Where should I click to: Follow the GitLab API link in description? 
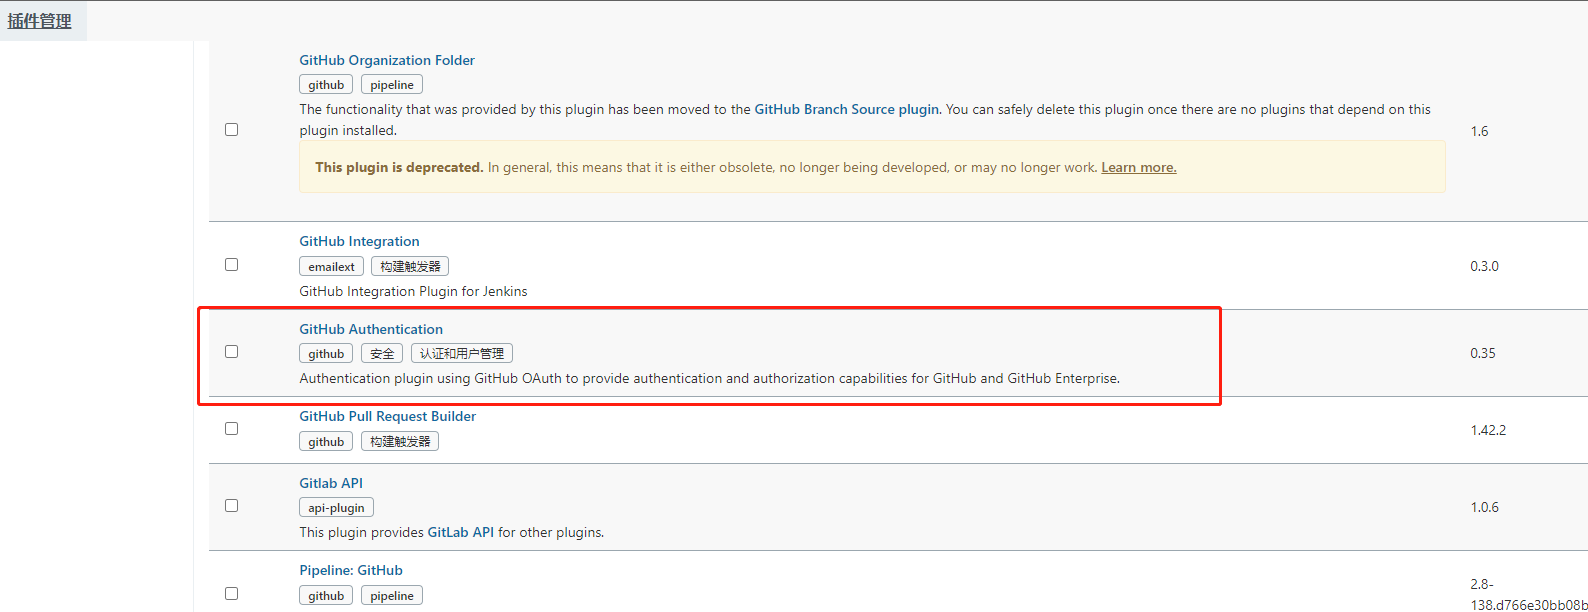[461, 532]
